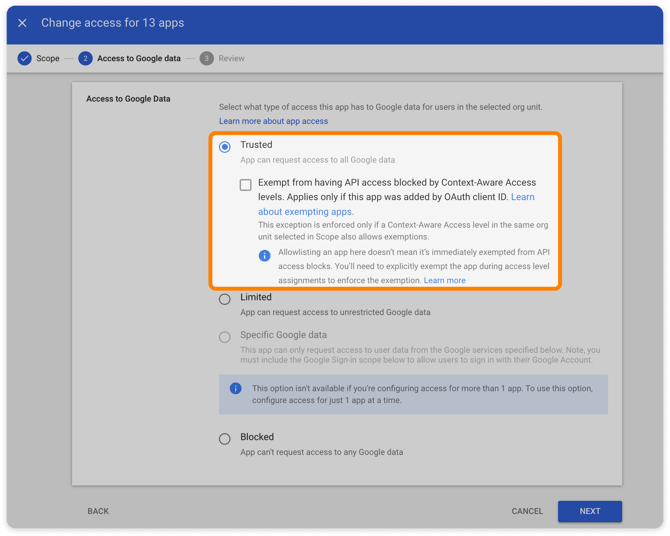
Task: Click the info icon beside the Allowlisting note
Action: click(264, 256)
